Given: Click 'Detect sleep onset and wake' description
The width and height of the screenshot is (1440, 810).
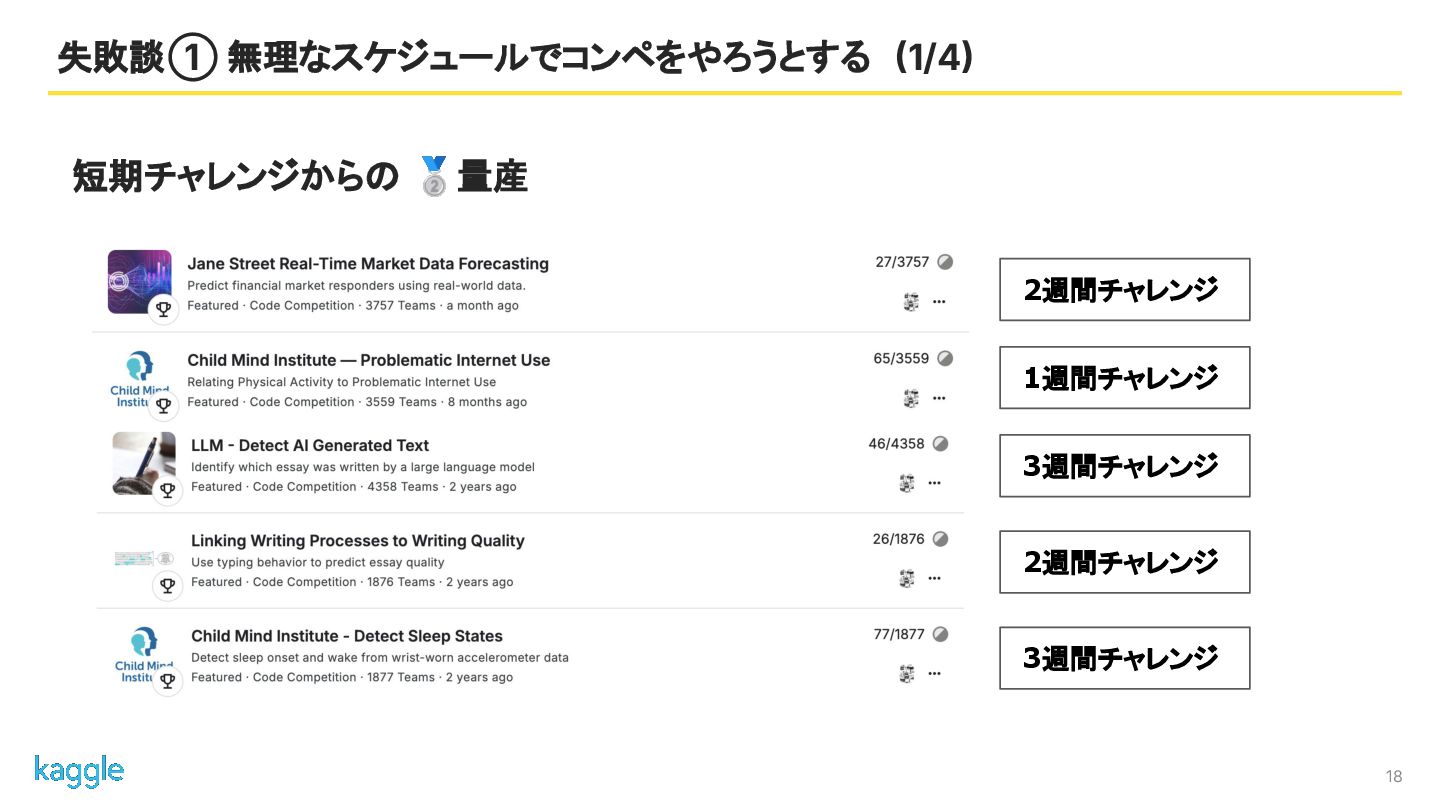Looking at the screenshot, I should coord(380,658).
